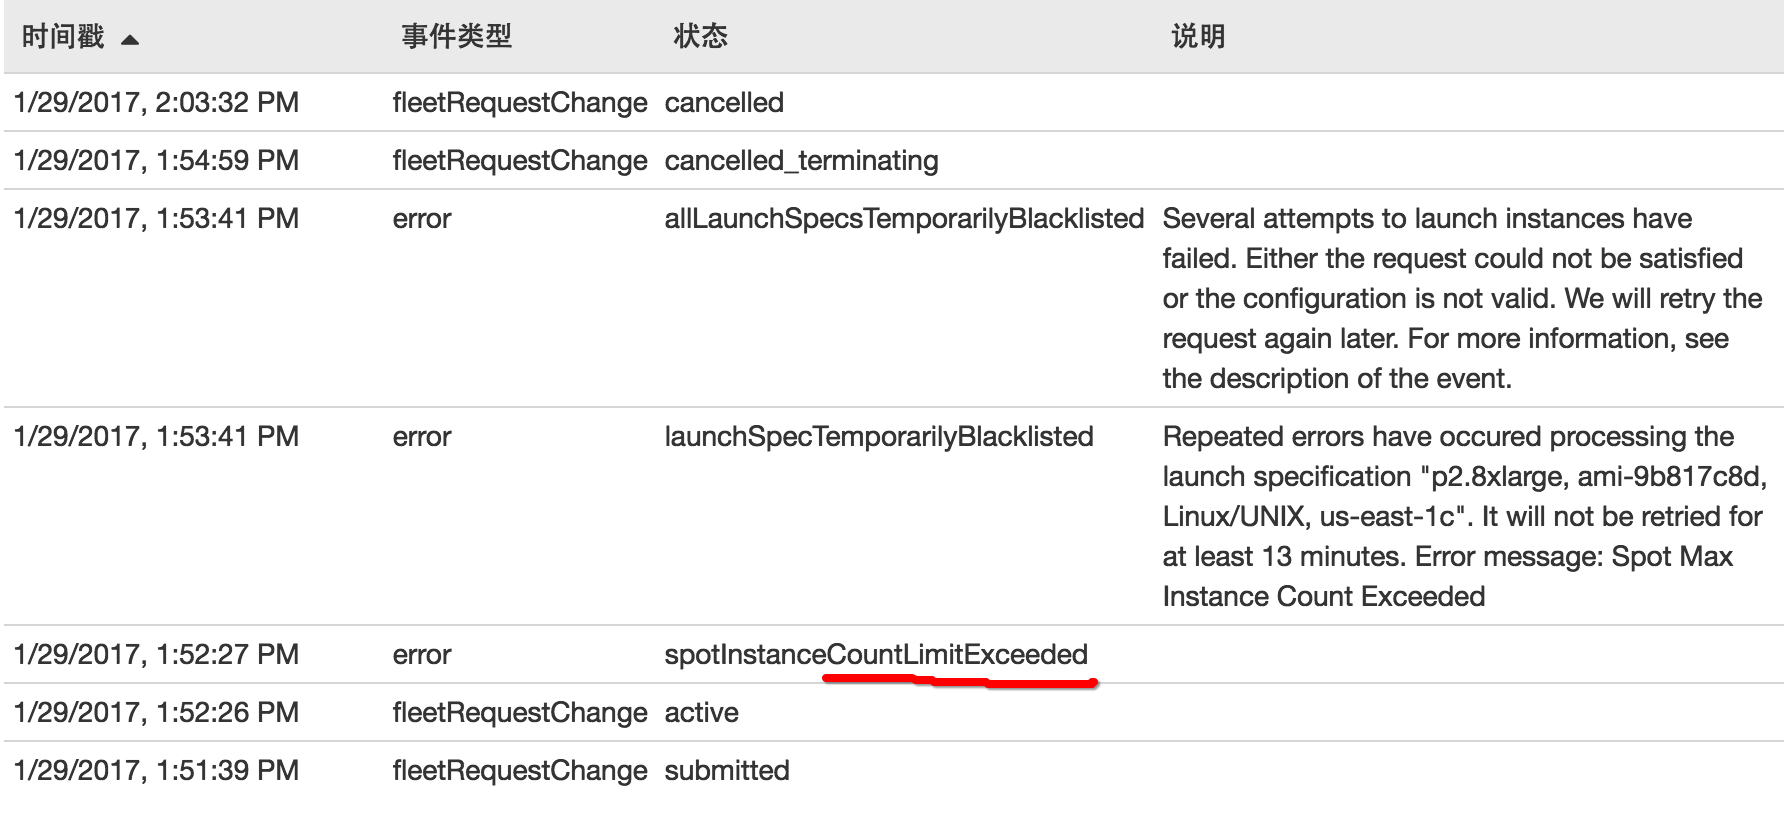Screen dimensions: 1784x818
Task: Click the submitted status cell
Action: tap(727, 771)
